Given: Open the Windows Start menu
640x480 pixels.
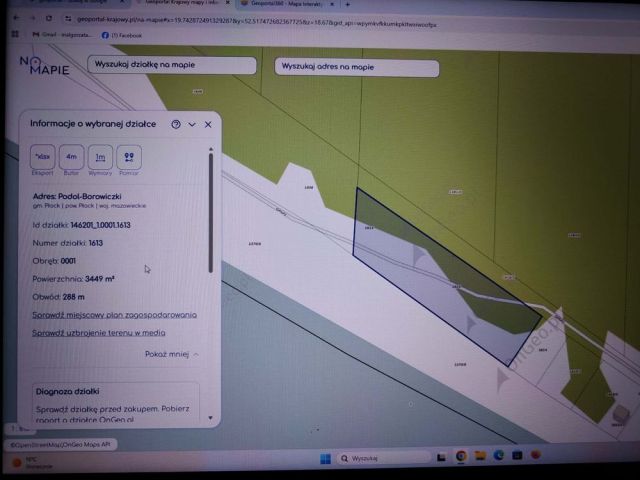Looking at the screenshot, I should pyautogui.click(x=325, y=458).
